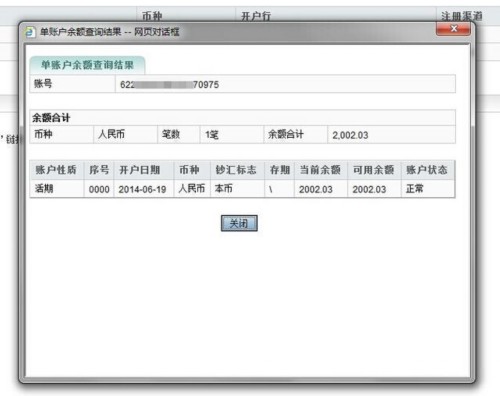Viewport: 500px width, 396px height.
Task: Click 币种 header in background page
Action: coord(152,16)
